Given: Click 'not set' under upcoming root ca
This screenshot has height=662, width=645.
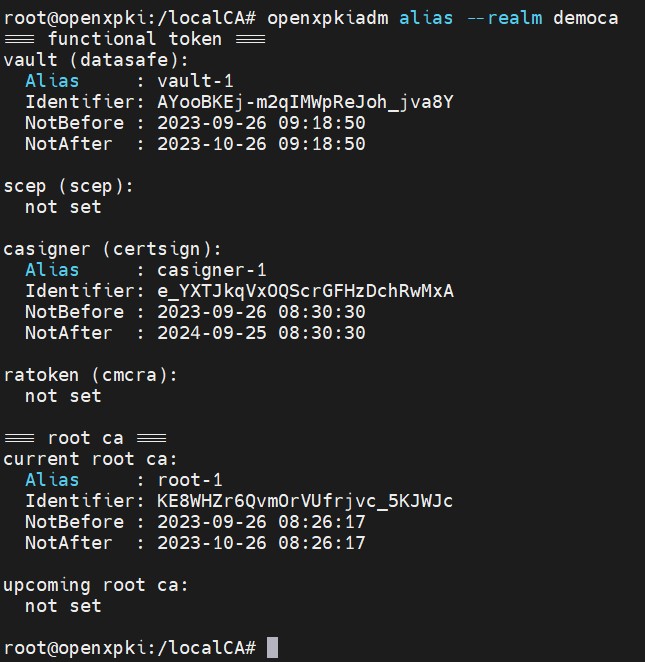Looking at the screenshot, I should [x=63, y=606].
